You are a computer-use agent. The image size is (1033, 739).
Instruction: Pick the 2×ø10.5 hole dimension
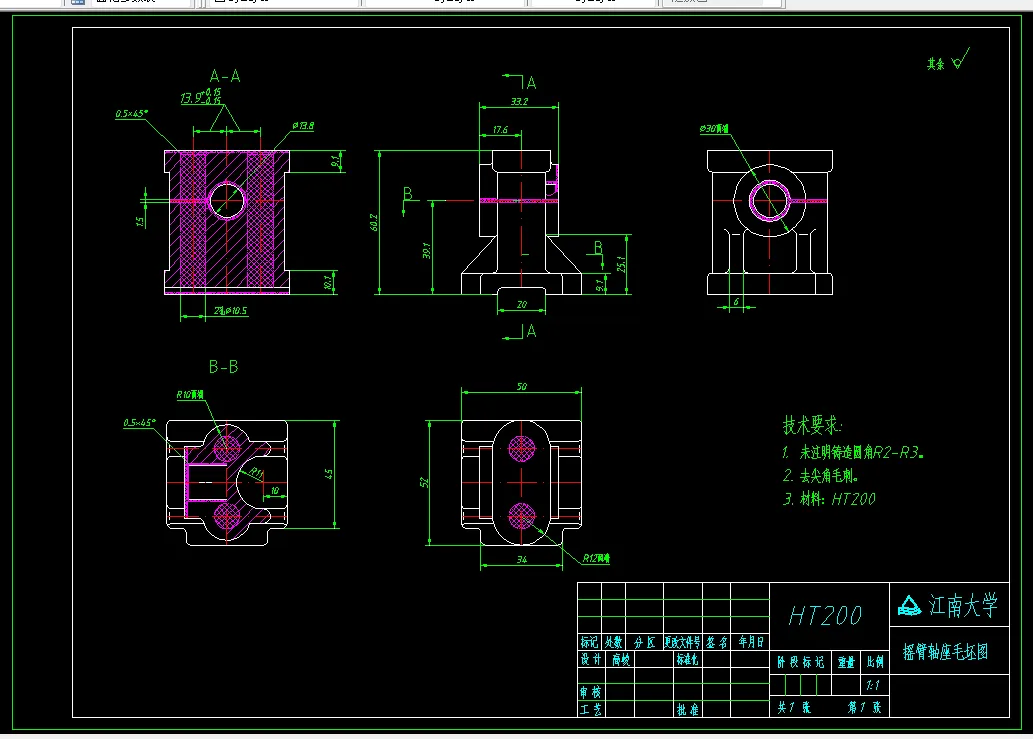point(231,311)
